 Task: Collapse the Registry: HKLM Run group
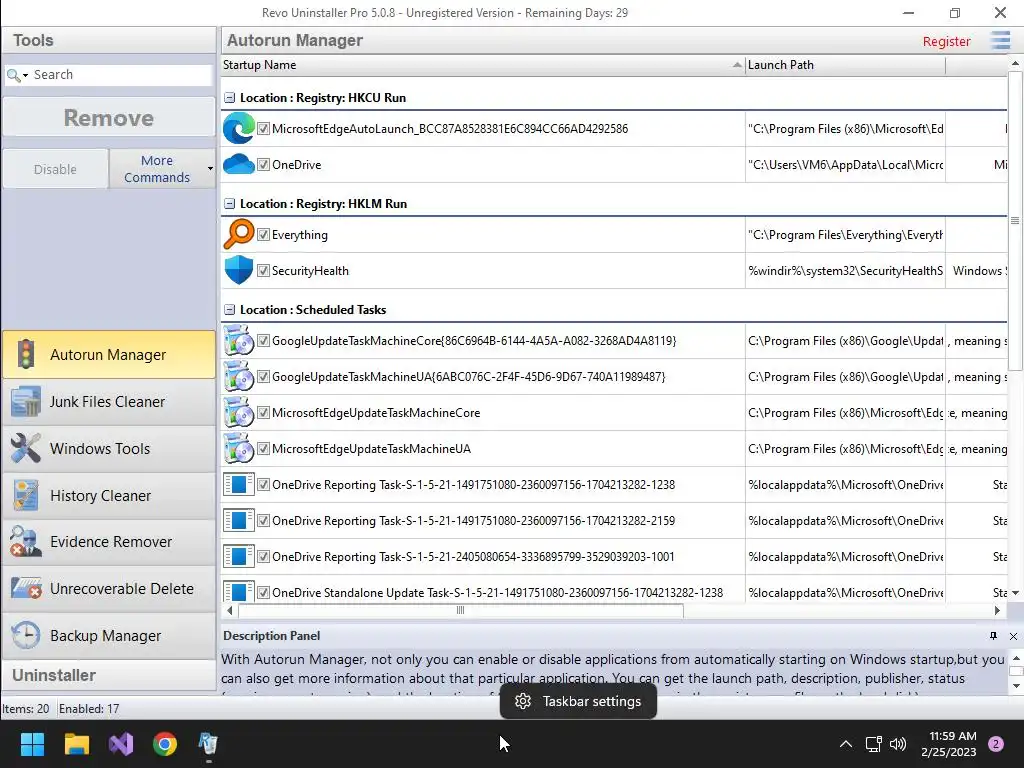coord(229,203)
